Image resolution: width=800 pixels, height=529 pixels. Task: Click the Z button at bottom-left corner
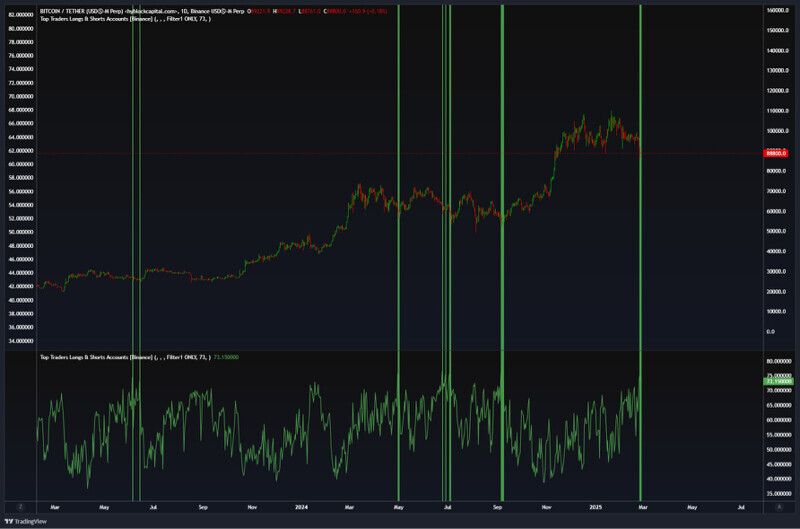[x=19, y=506]
